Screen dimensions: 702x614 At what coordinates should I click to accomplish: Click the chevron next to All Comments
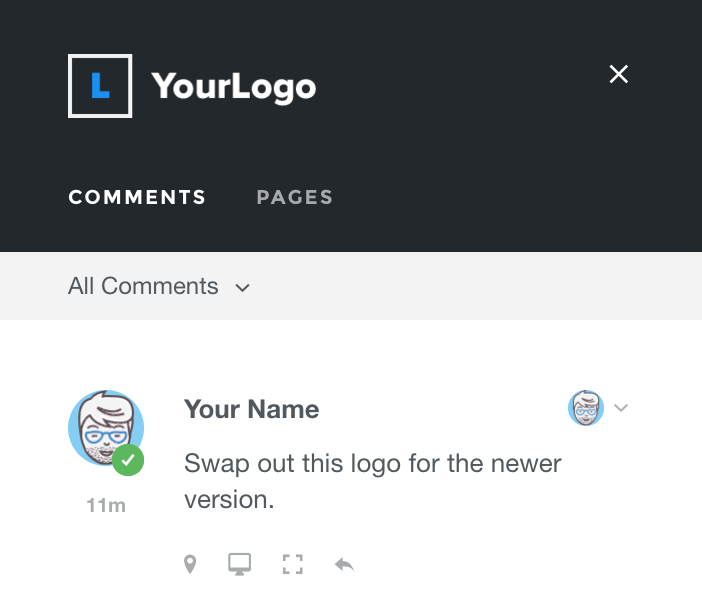(x=242, y=288)
